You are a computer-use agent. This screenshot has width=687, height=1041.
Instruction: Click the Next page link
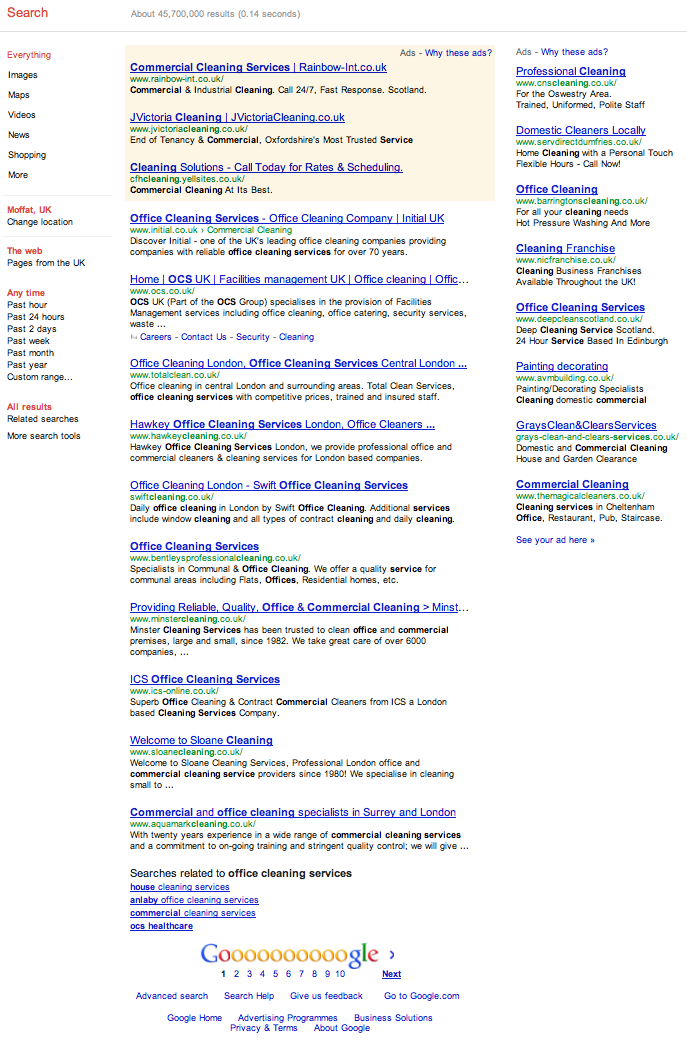tap(392, 974)
